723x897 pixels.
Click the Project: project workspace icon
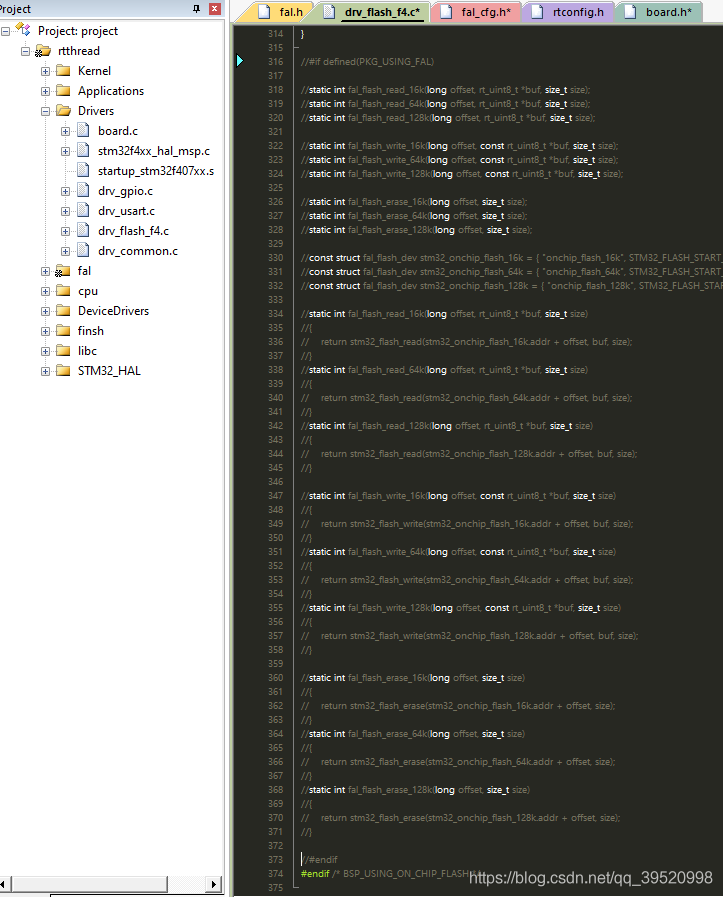[23, 29]
